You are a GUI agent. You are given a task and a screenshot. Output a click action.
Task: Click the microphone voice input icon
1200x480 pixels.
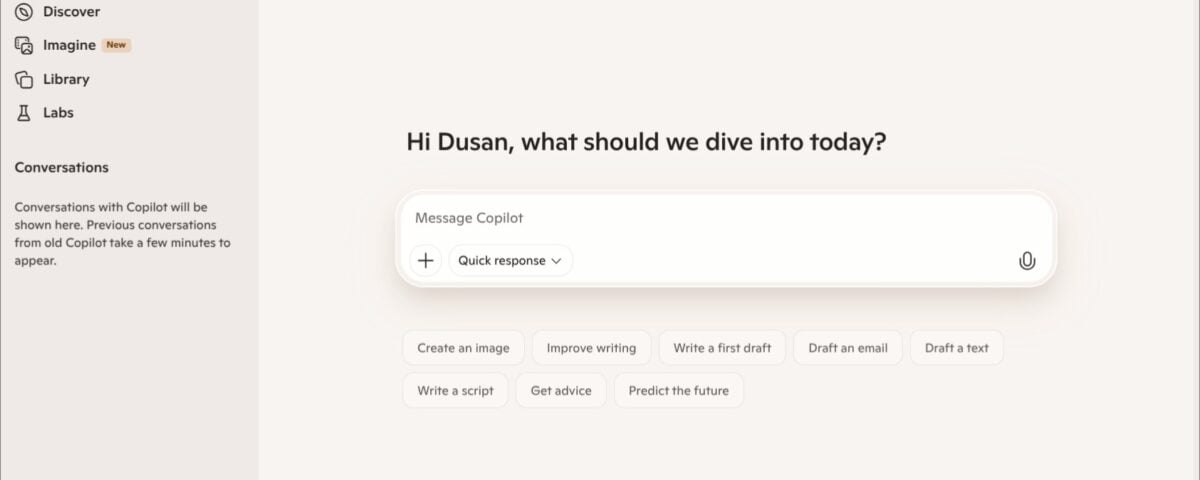[x=1026, y=261]
